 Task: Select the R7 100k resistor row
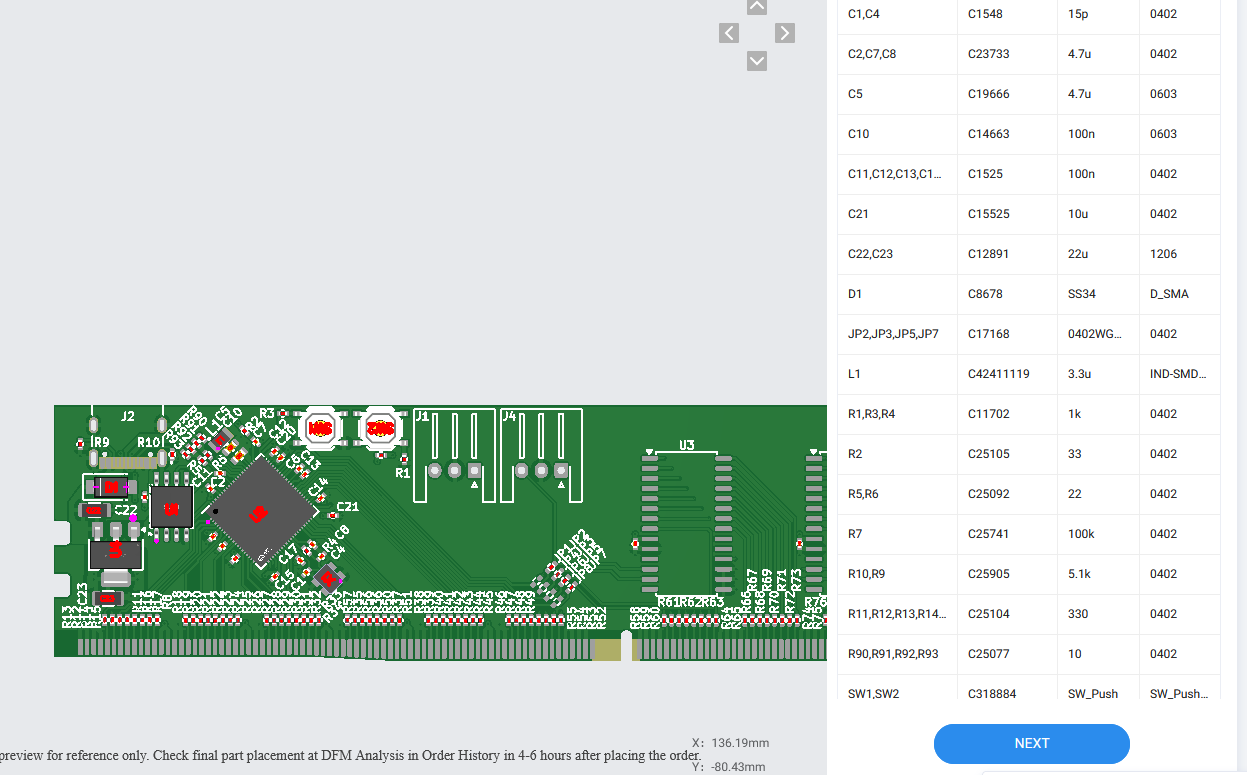(1028, 534)
